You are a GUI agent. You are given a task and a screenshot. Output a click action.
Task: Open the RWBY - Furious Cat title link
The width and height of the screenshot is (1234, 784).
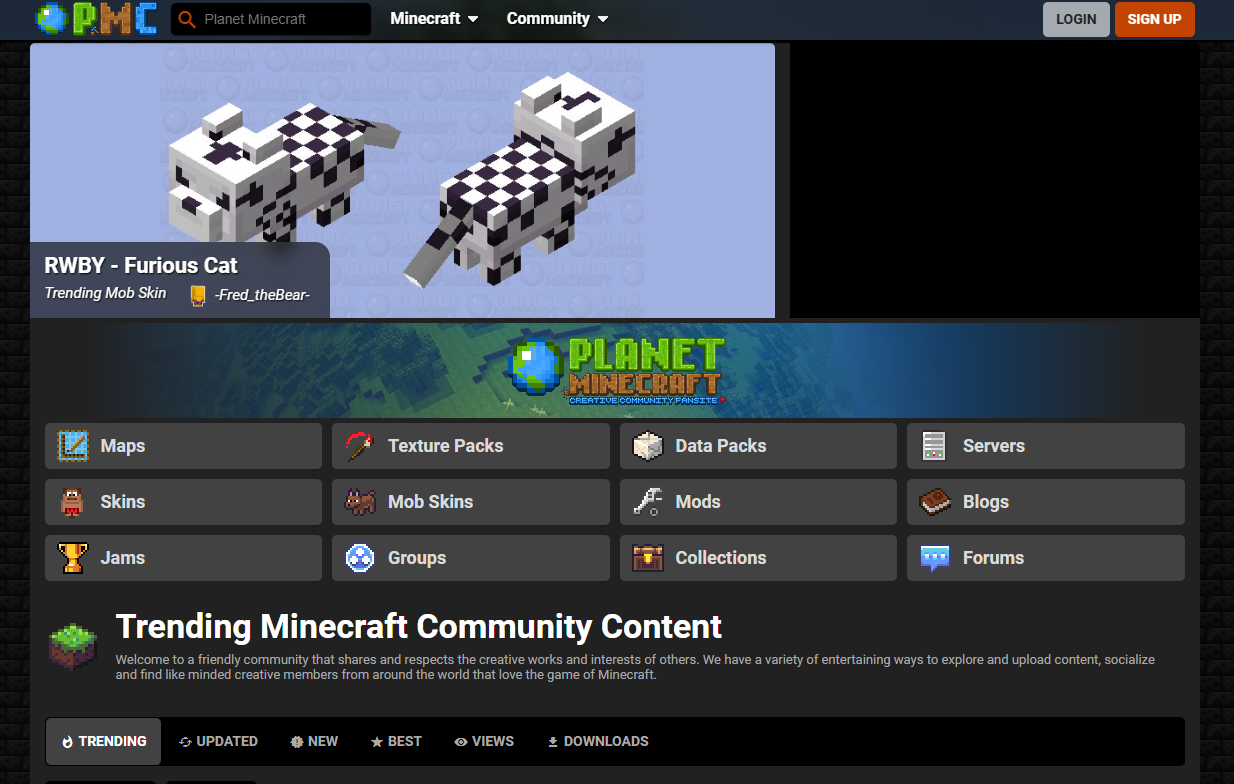(141, 266)
